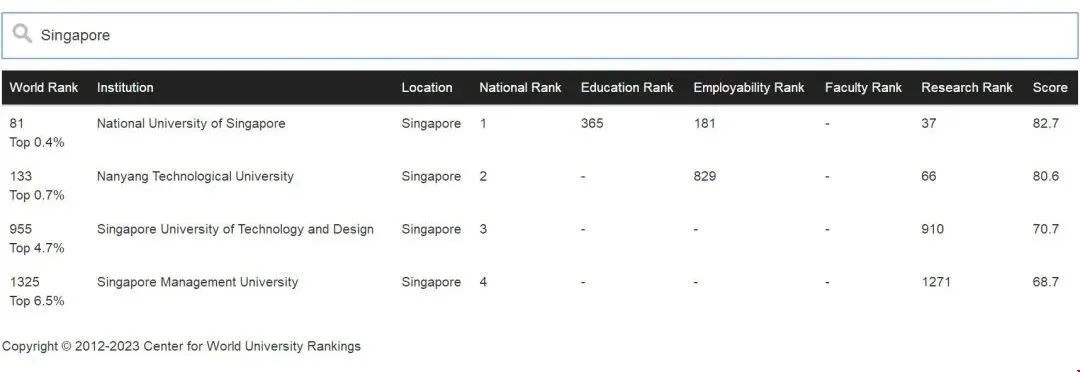The width and height of the screenshot is (1080, 372).
Task: Select research rank 910 cell
Action: [x=933, y=229]
